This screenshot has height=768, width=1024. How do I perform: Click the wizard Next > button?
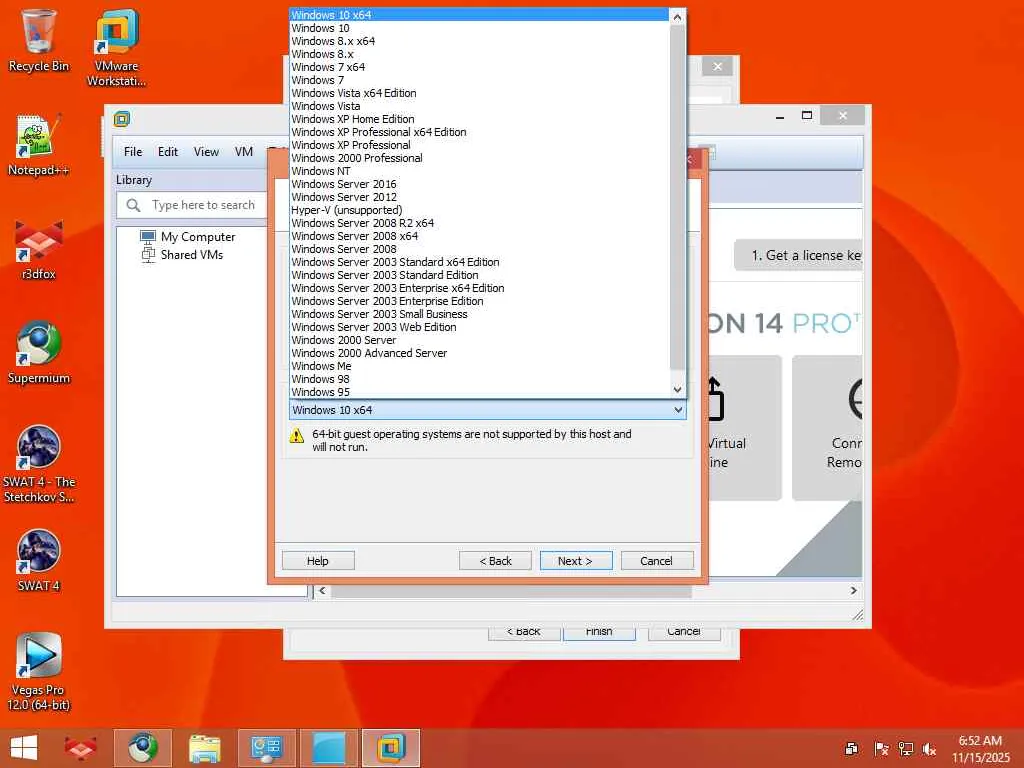coord(576,561)
